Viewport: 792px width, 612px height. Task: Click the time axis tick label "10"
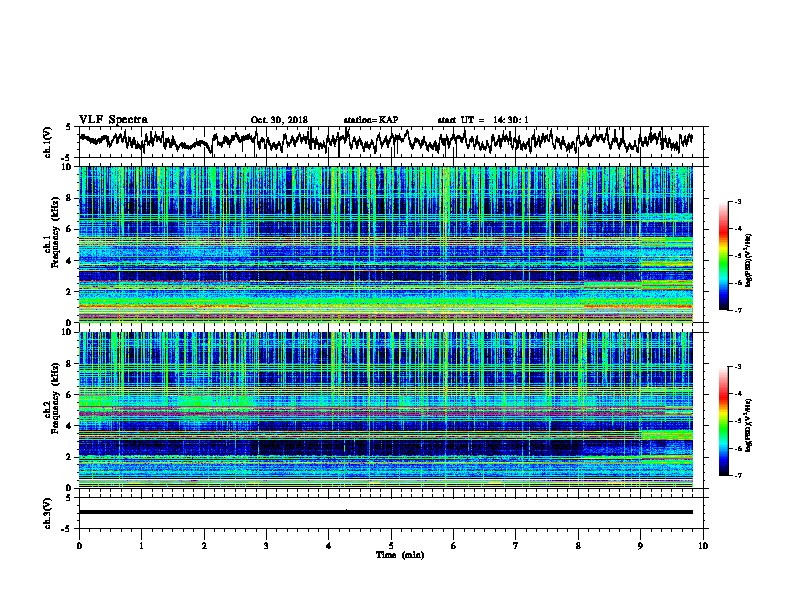(703, 546)
